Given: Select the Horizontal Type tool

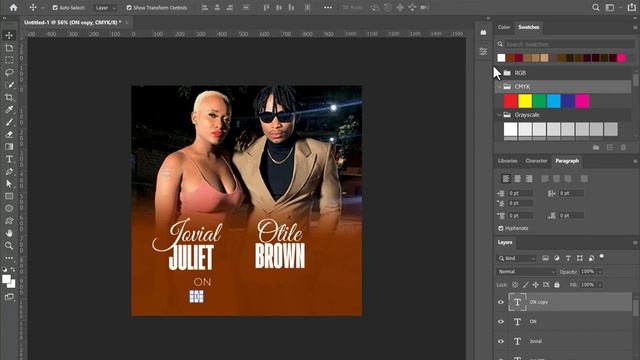Looking at the screenshot, I should [x=9, y=159].
